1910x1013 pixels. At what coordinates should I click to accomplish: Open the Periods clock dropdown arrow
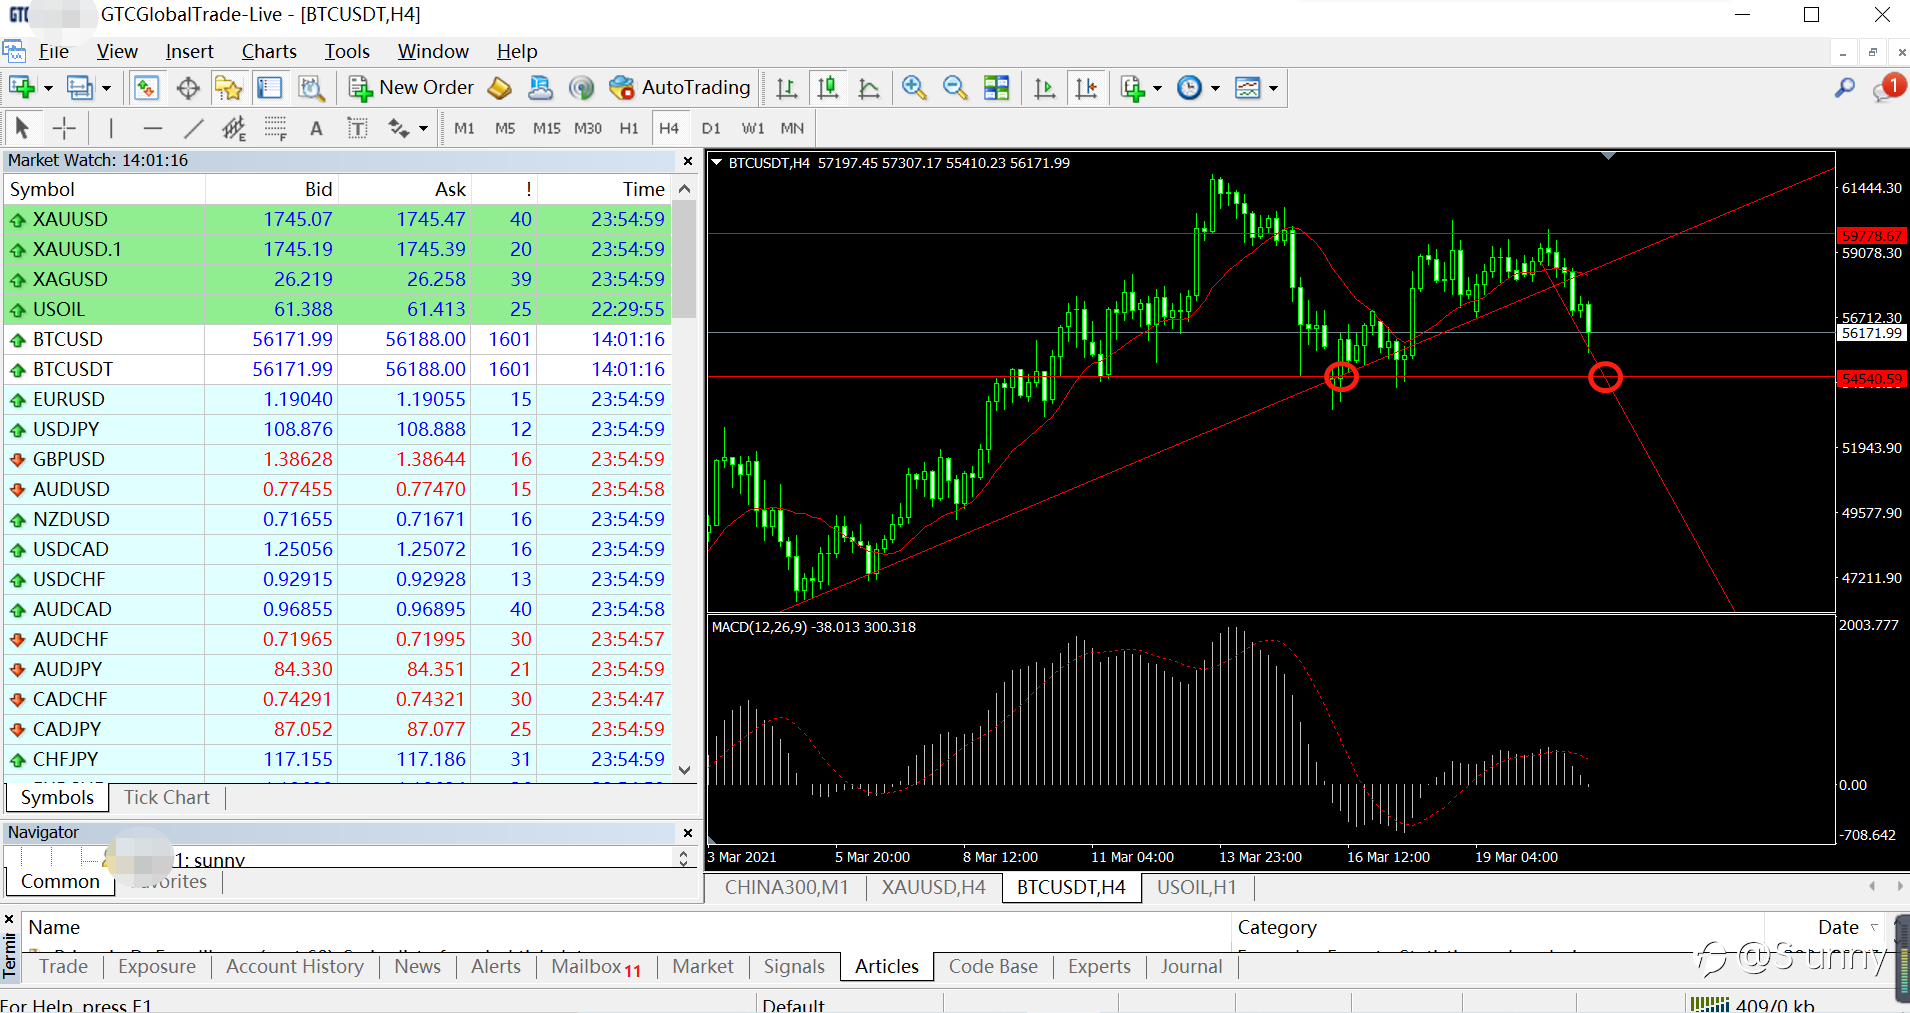pyautogui.click(x=1215, y=88)
